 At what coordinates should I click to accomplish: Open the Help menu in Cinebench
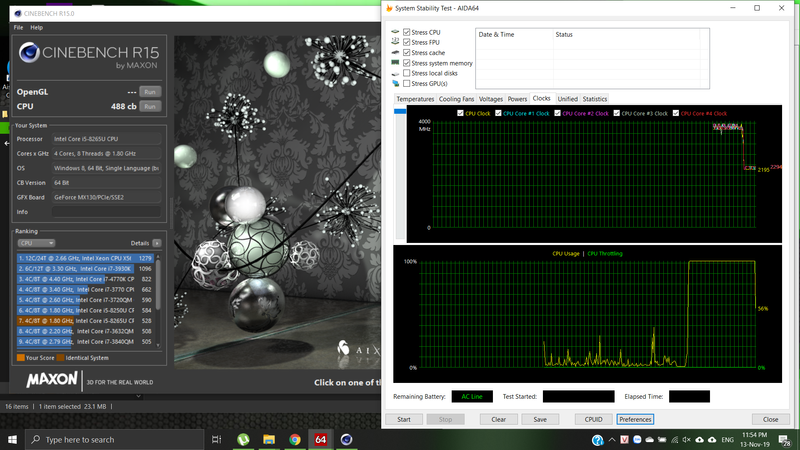coord(36,28)
